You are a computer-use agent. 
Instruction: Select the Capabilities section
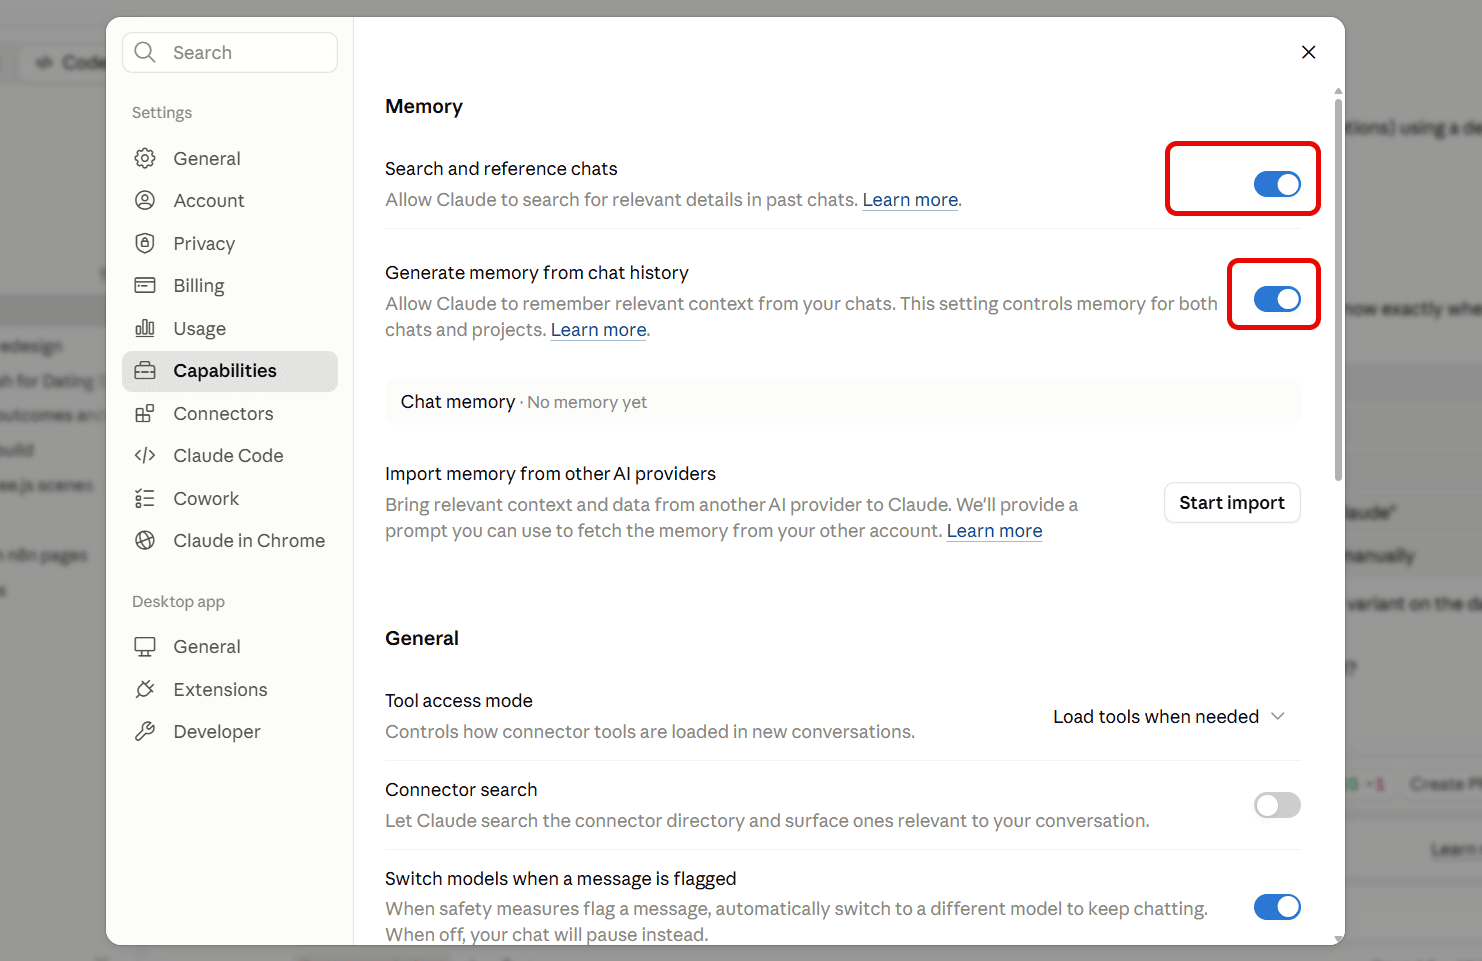pos(230,371)
